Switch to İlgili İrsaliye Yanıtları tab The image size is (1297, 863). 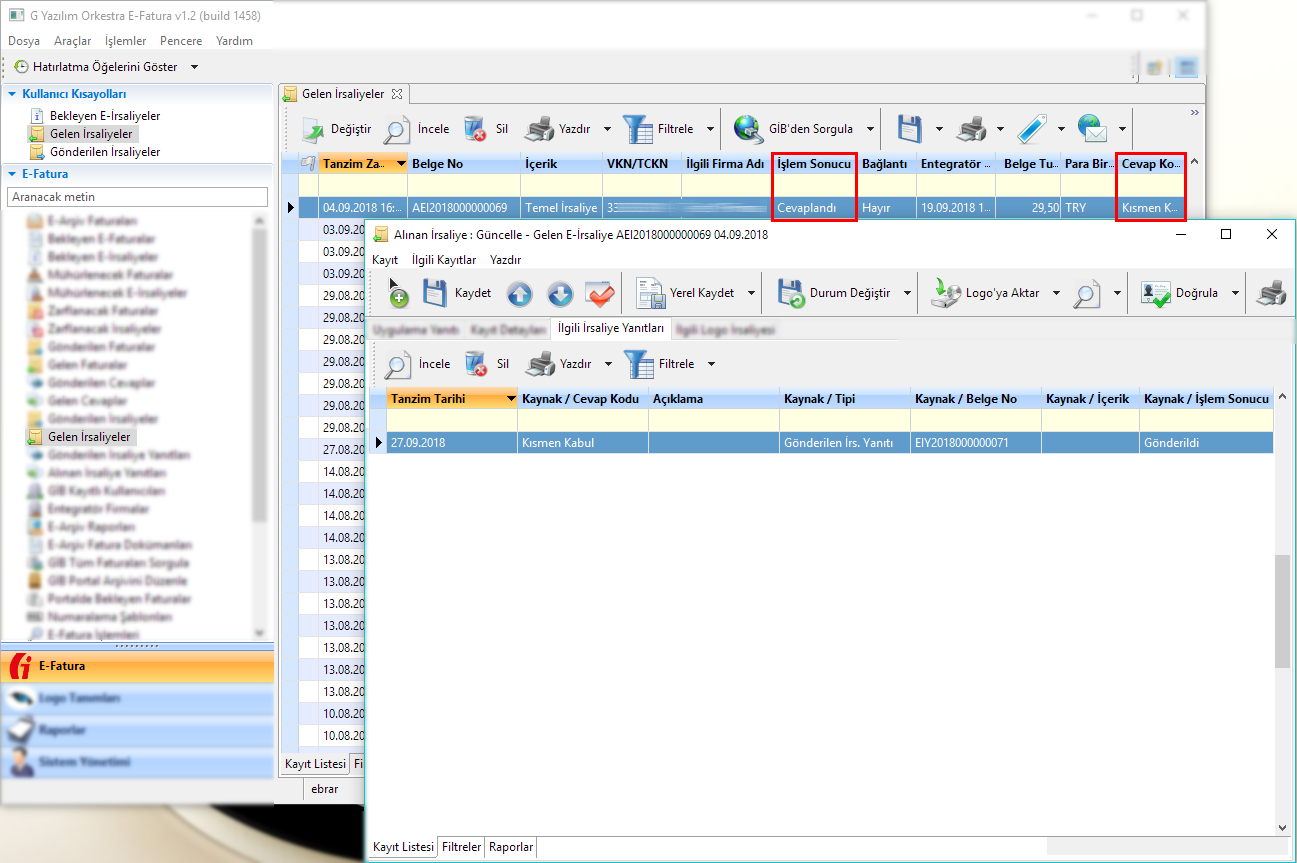coord(609,328)
